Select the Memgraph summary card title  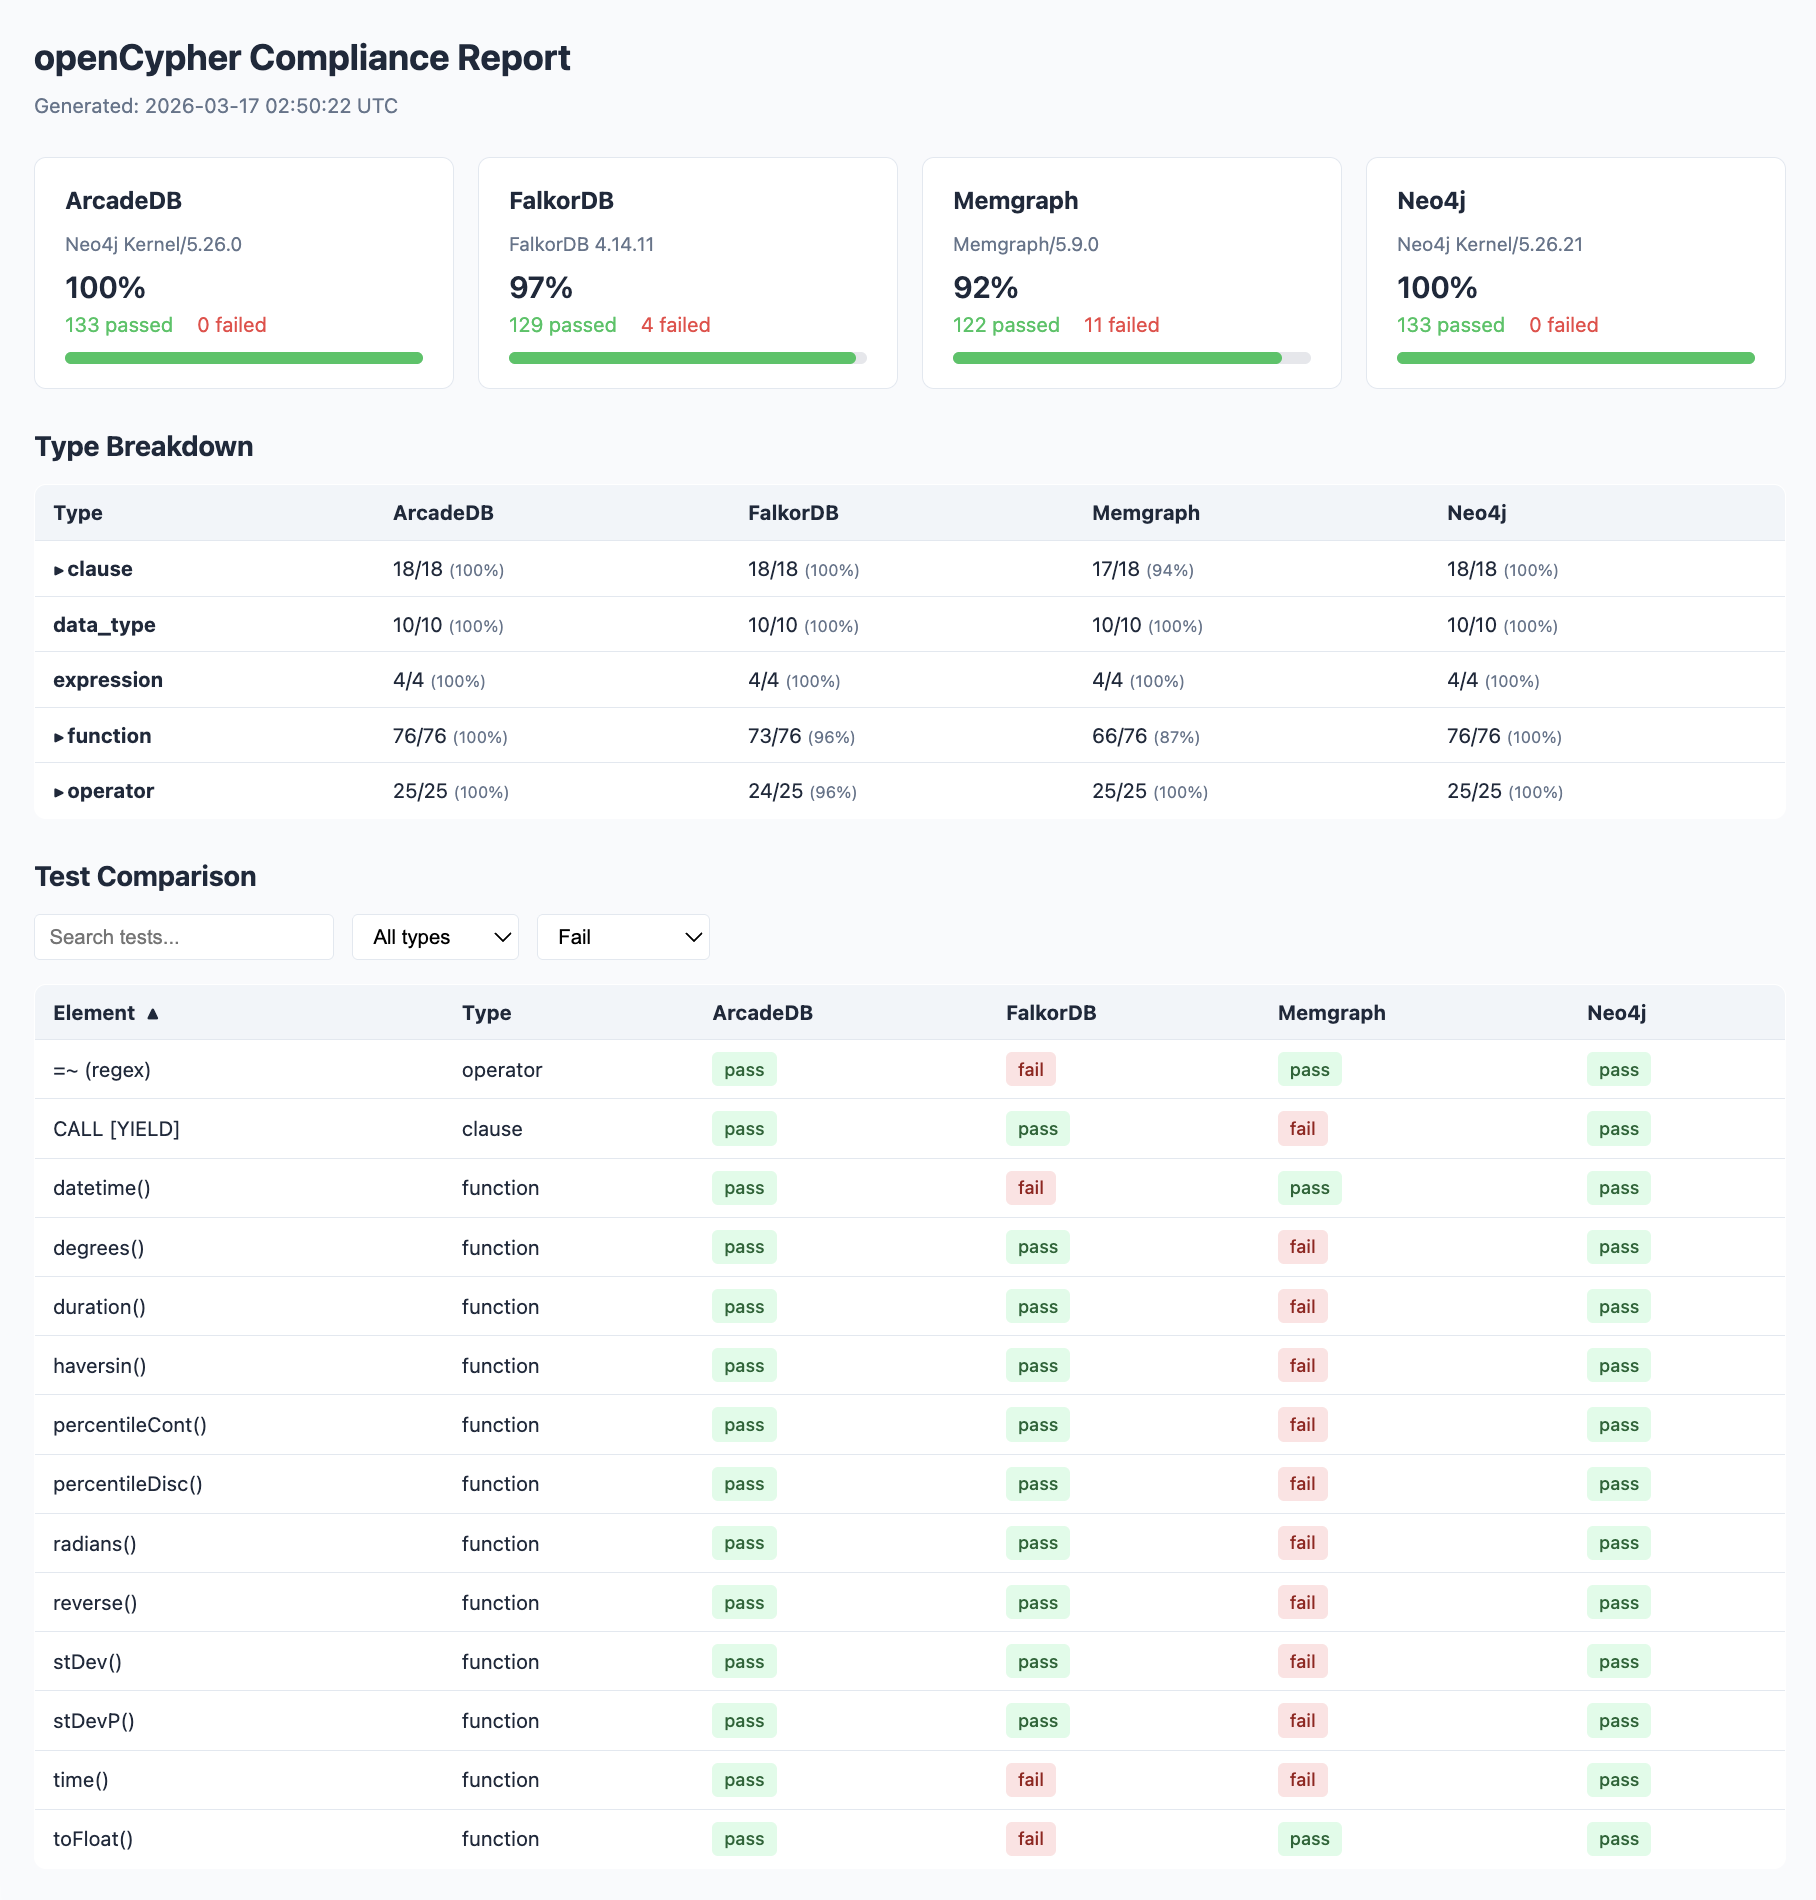(1015, 201)
